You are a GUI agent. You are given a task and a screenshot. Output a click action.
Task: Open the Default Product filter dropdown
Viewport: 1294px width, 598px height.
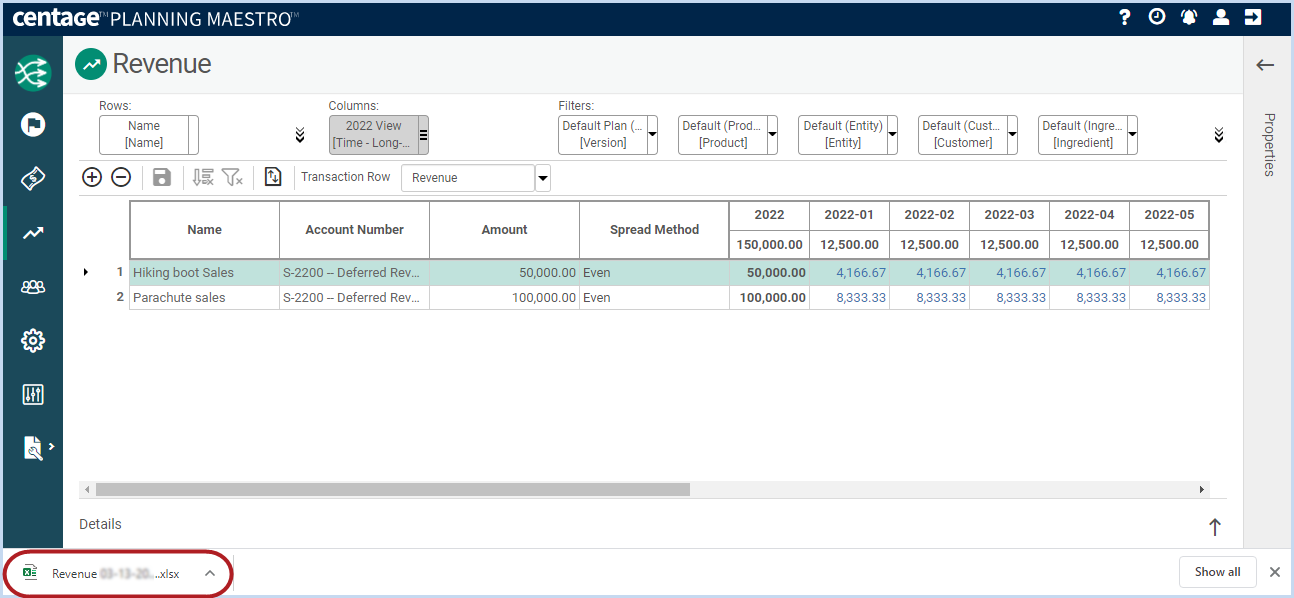772,134
